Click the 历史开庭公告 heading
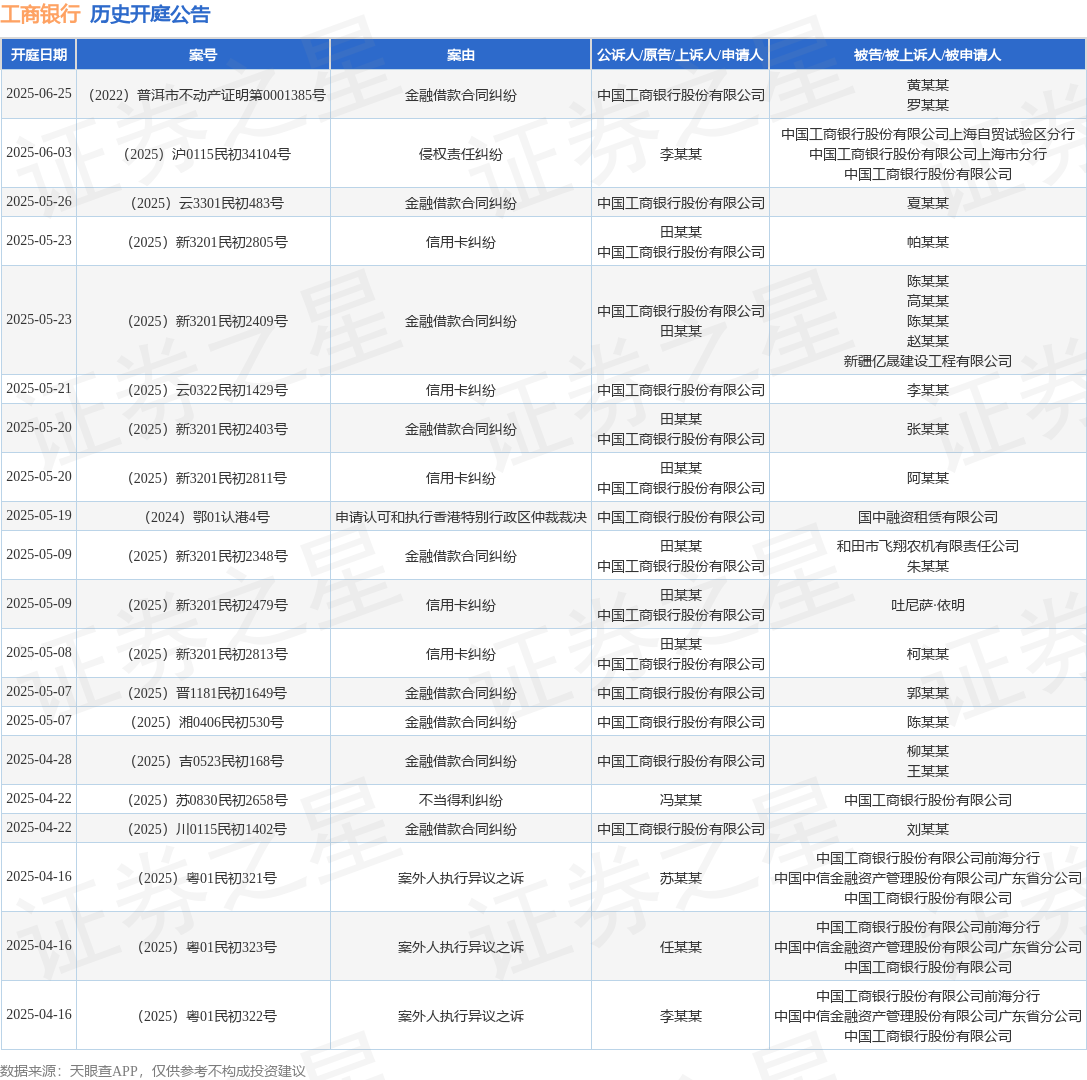Viewport: 1087px width, 1080px height. click(x=150, y=14)
